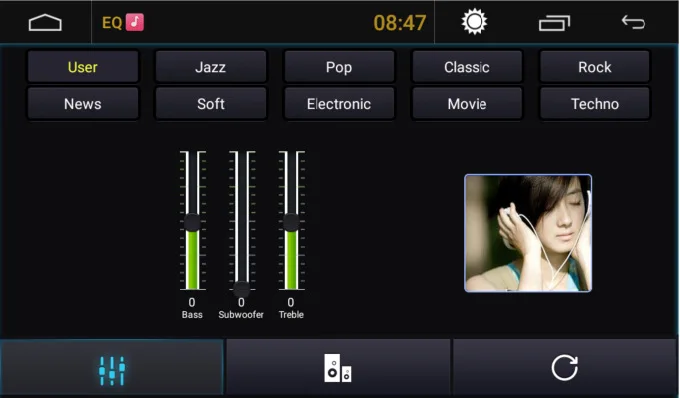Viewport: 680px width, 398px height.
Task: Click the Bass slider knob
Action: pyautogui.click(x=192, y=222)
